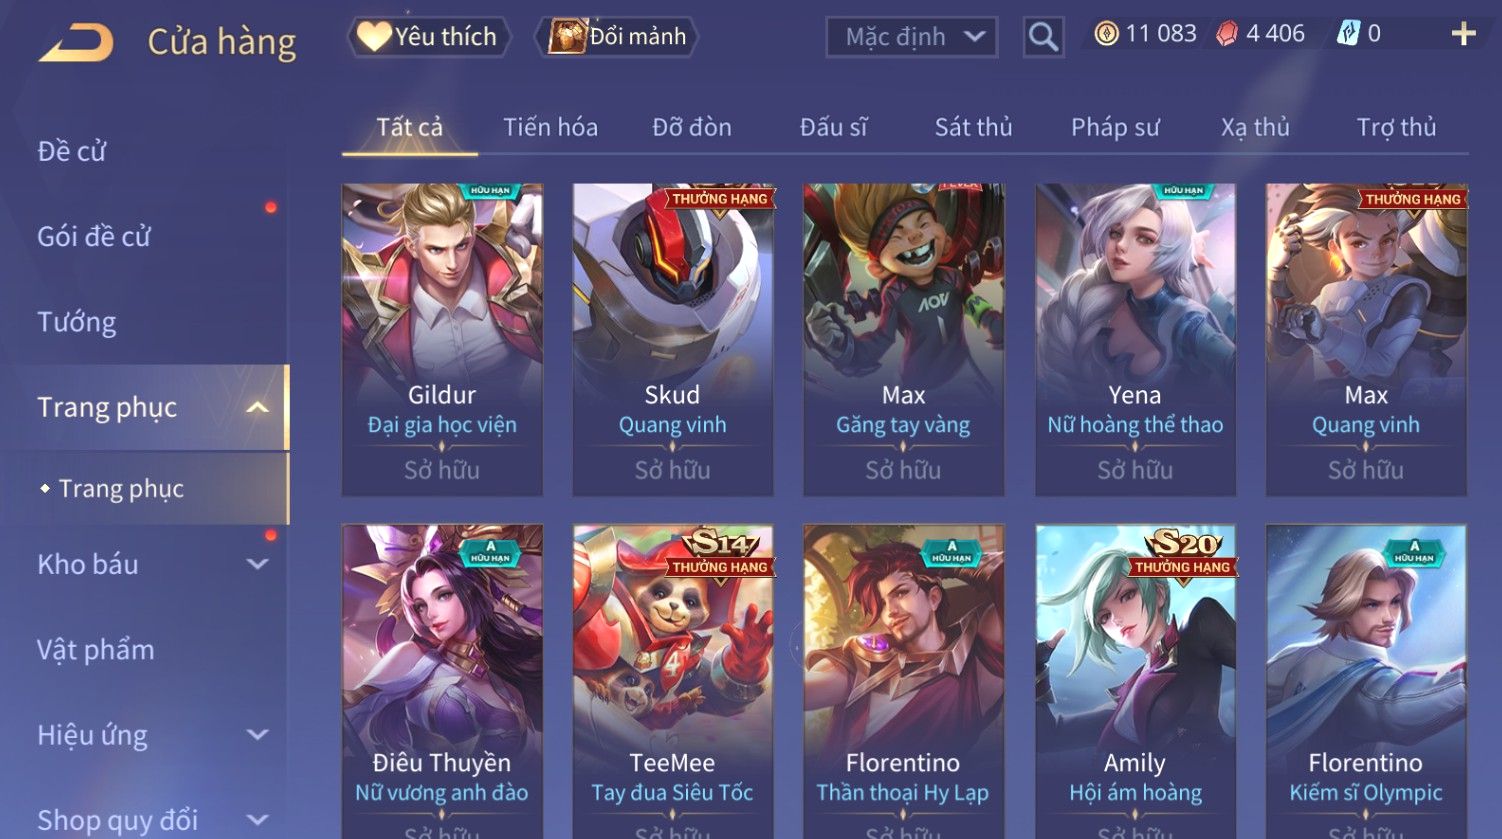Open Gói đề cử sidebar item
Viewport: 1502px width, 839px height.
tap(94, 237)
